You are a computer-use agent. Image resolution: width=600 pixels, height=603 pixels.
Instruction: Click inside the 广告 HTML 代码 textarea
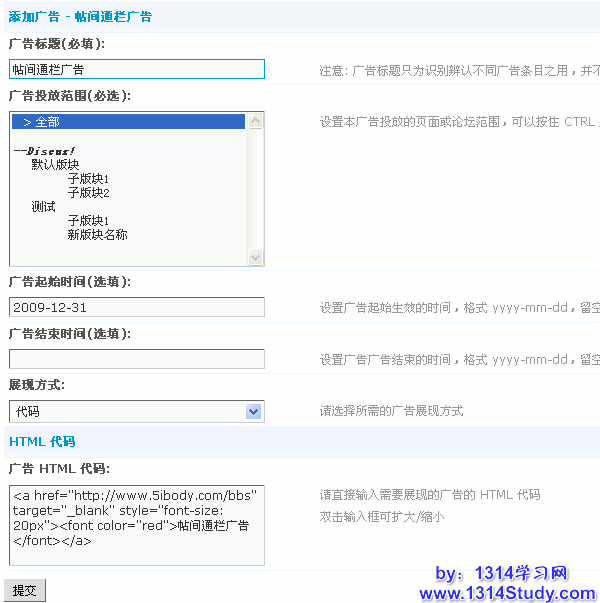click(x=136, y=525)
